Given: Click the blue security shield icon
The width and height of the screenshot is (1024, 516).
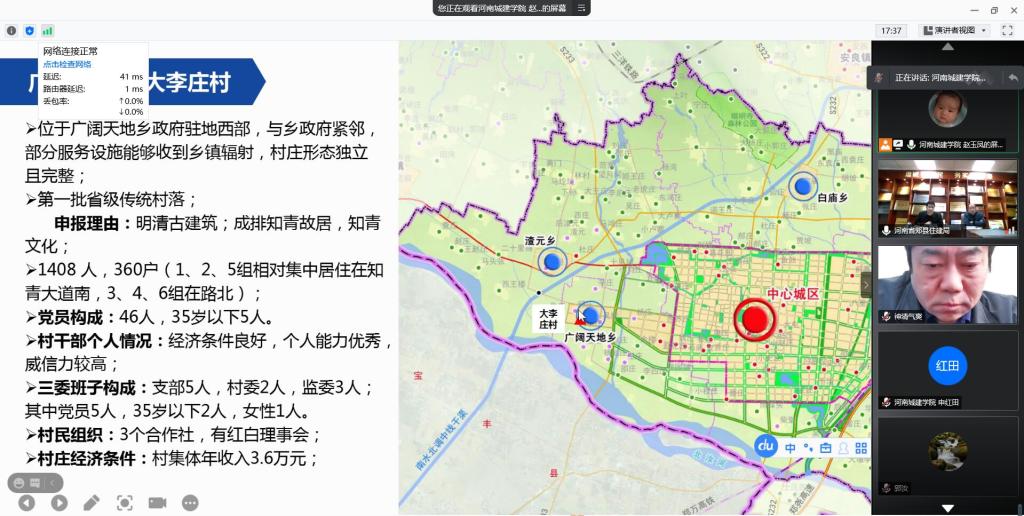Looking at the screenshot, I should coord(29,31).
